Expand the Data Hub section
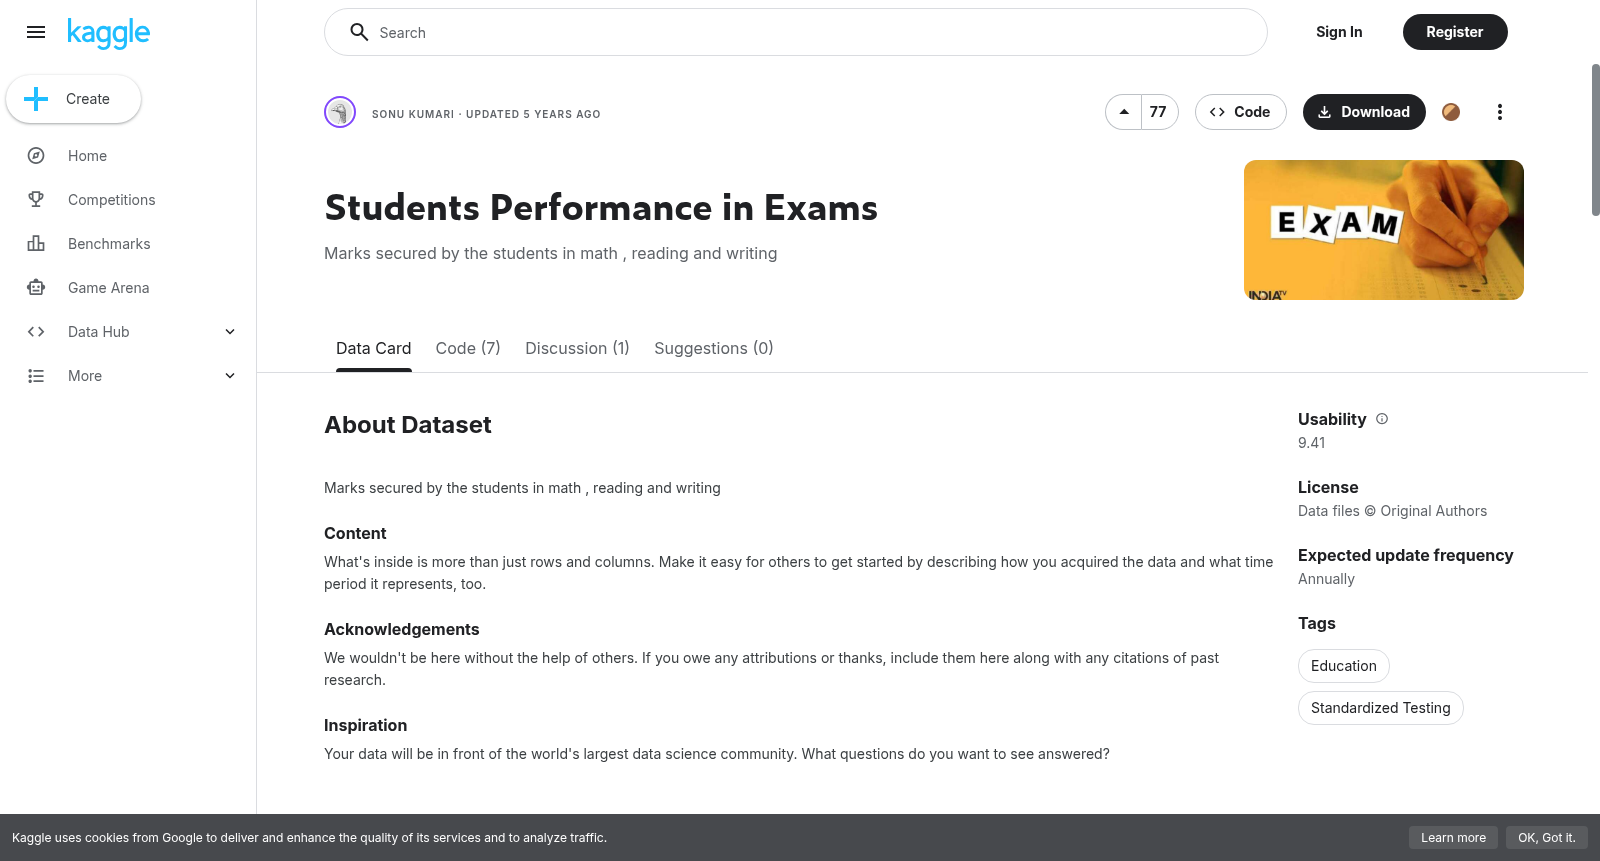This screenshot has width=1600, height=861. (230, 332)
